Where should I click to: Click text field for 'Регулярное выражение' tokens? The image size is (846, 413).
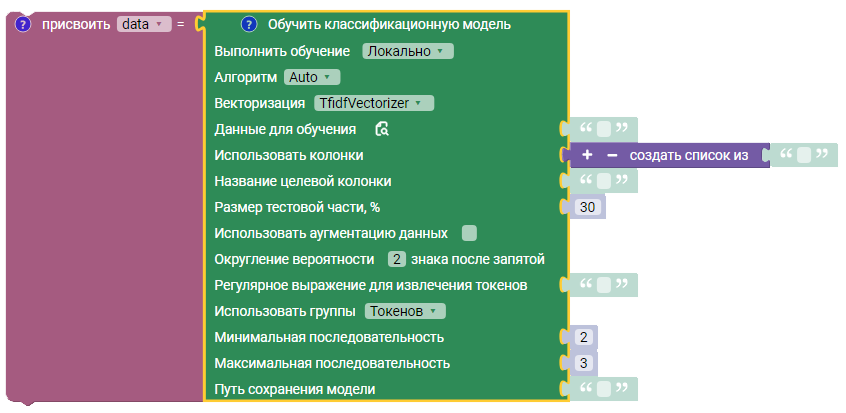coord(604,285)
